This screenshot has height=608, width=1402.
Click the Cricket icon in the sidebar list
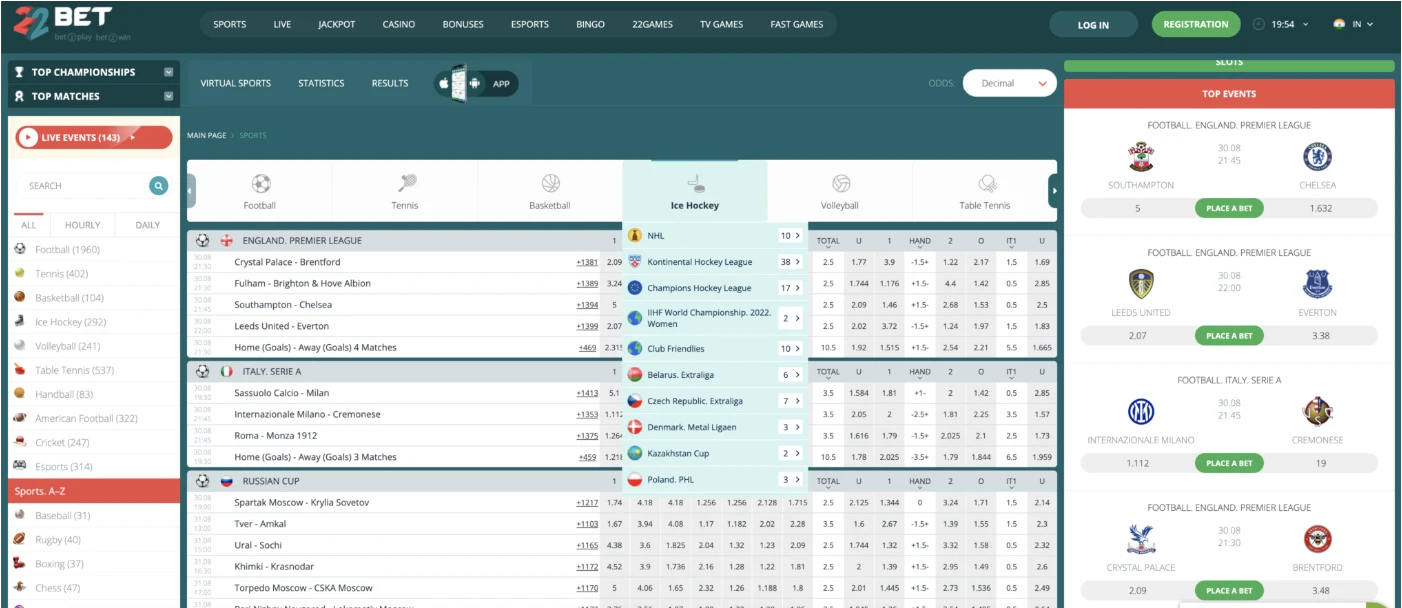[20, 442]
